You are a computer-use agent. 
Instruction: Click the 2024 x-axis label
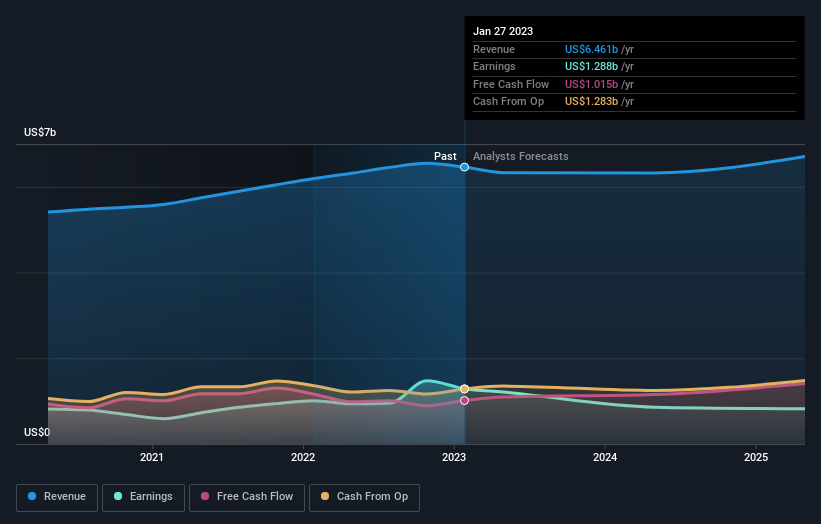click(605, 458)
